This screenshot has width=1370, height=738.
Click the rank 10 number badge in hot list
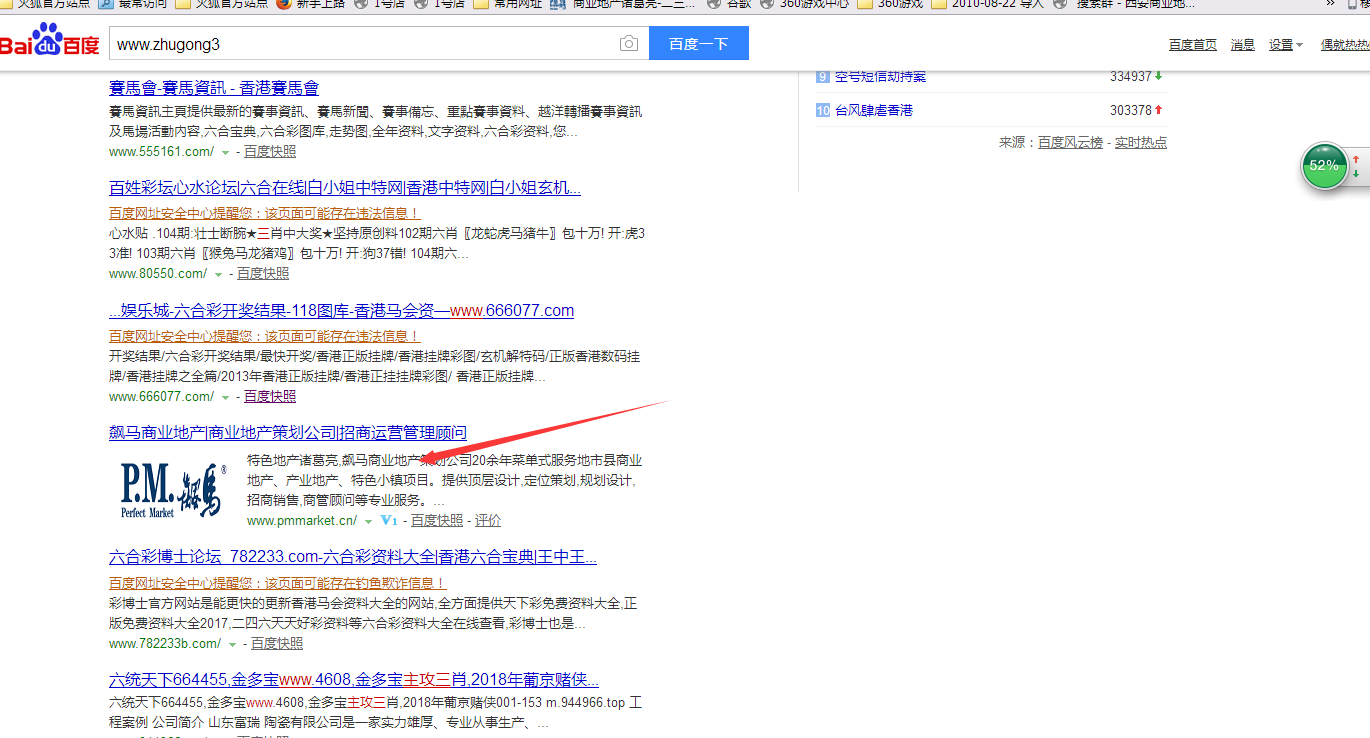(x=822, y=110)
